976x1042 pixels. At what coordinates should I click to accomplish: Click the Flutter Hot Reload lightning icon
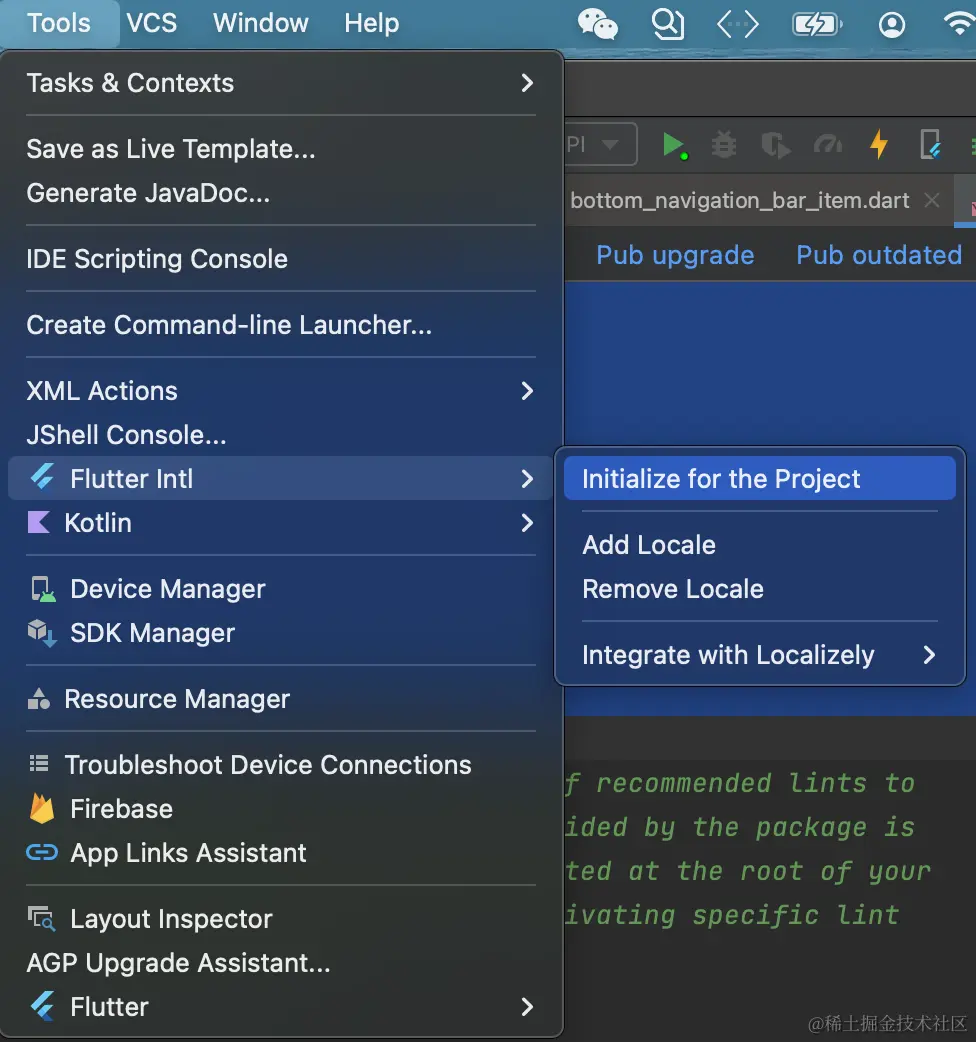point(879,145)
